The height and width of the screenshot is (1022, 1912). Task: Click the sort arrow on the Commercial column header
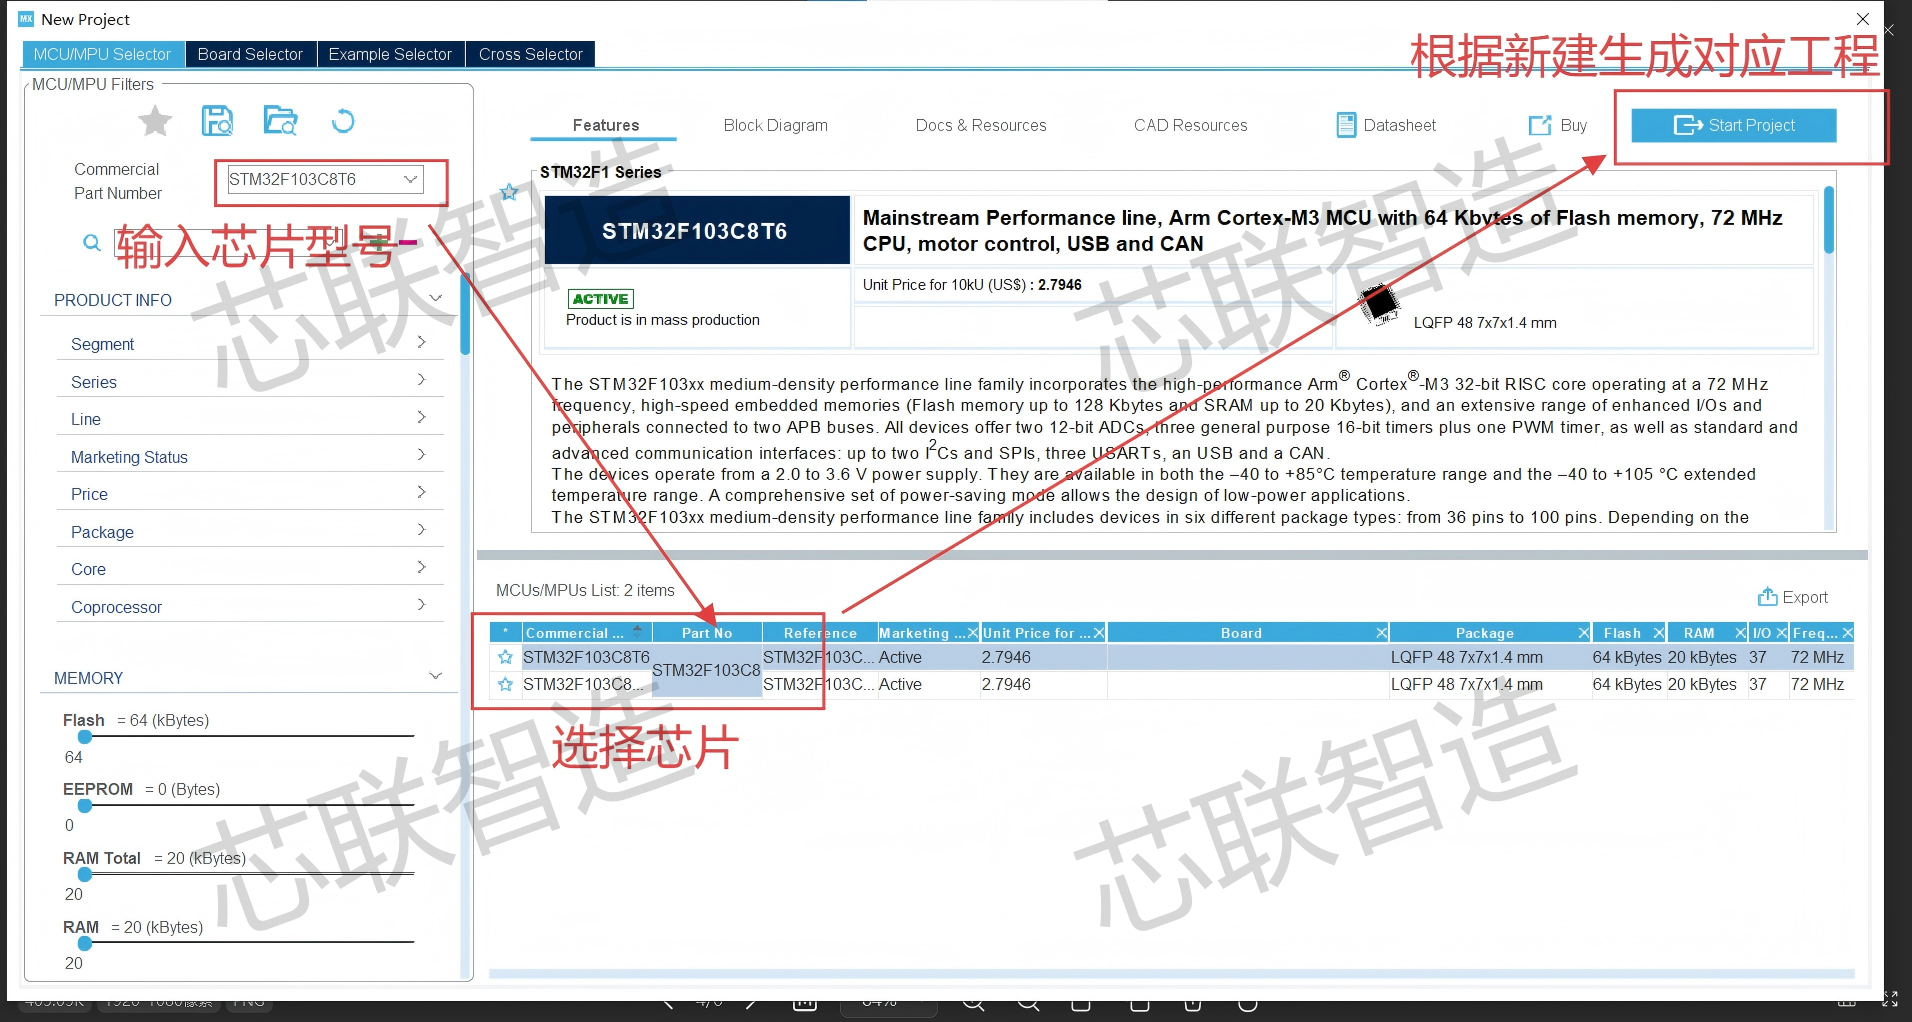pos(637,631)
